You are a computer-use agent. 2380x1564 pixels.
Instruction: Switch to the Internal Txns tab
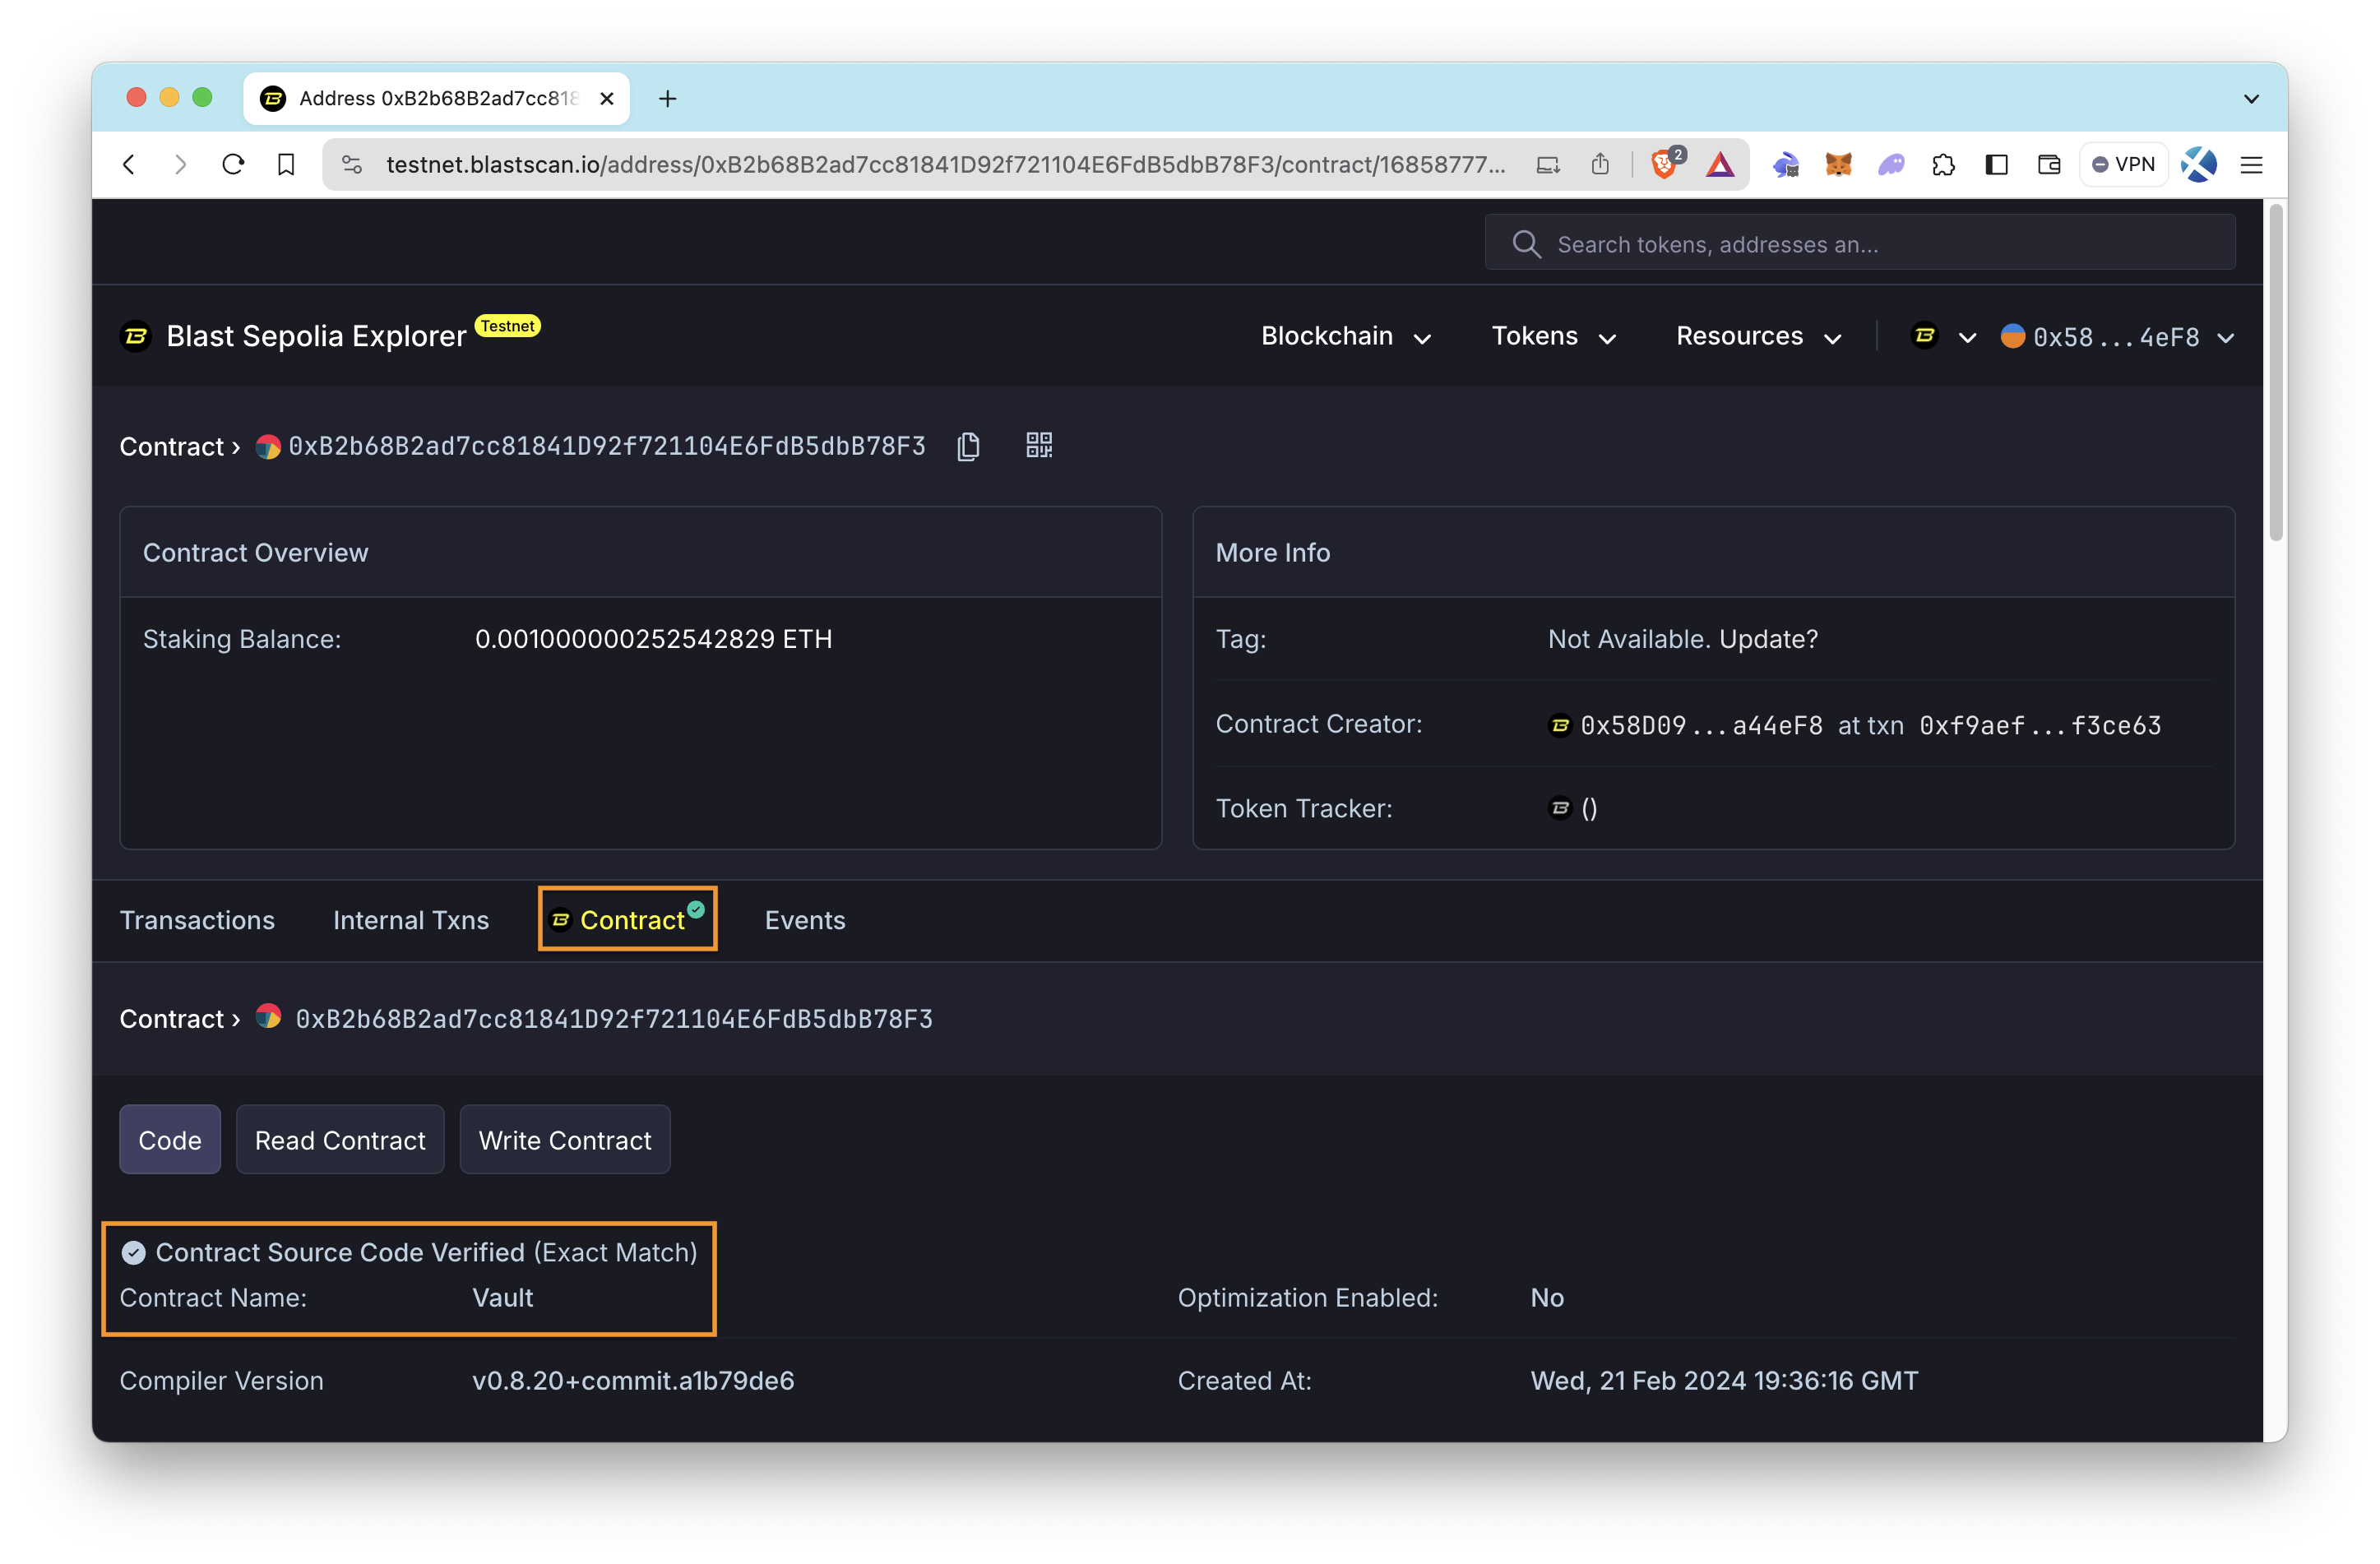[410, 920]
